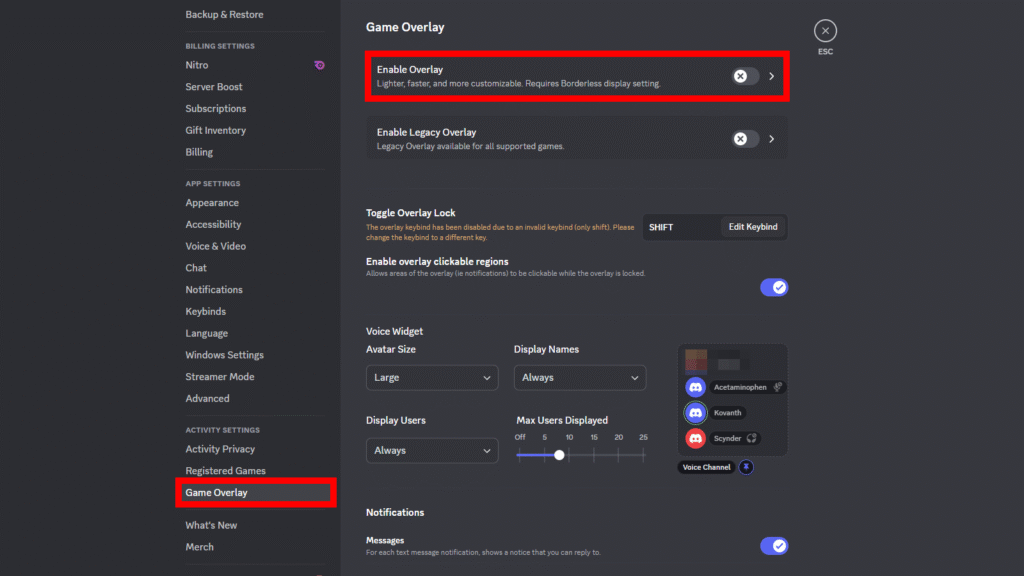Set Max Users slider to Off mark
The image size is (1024, 576).
pyautogui.click(x=520, y=455)
